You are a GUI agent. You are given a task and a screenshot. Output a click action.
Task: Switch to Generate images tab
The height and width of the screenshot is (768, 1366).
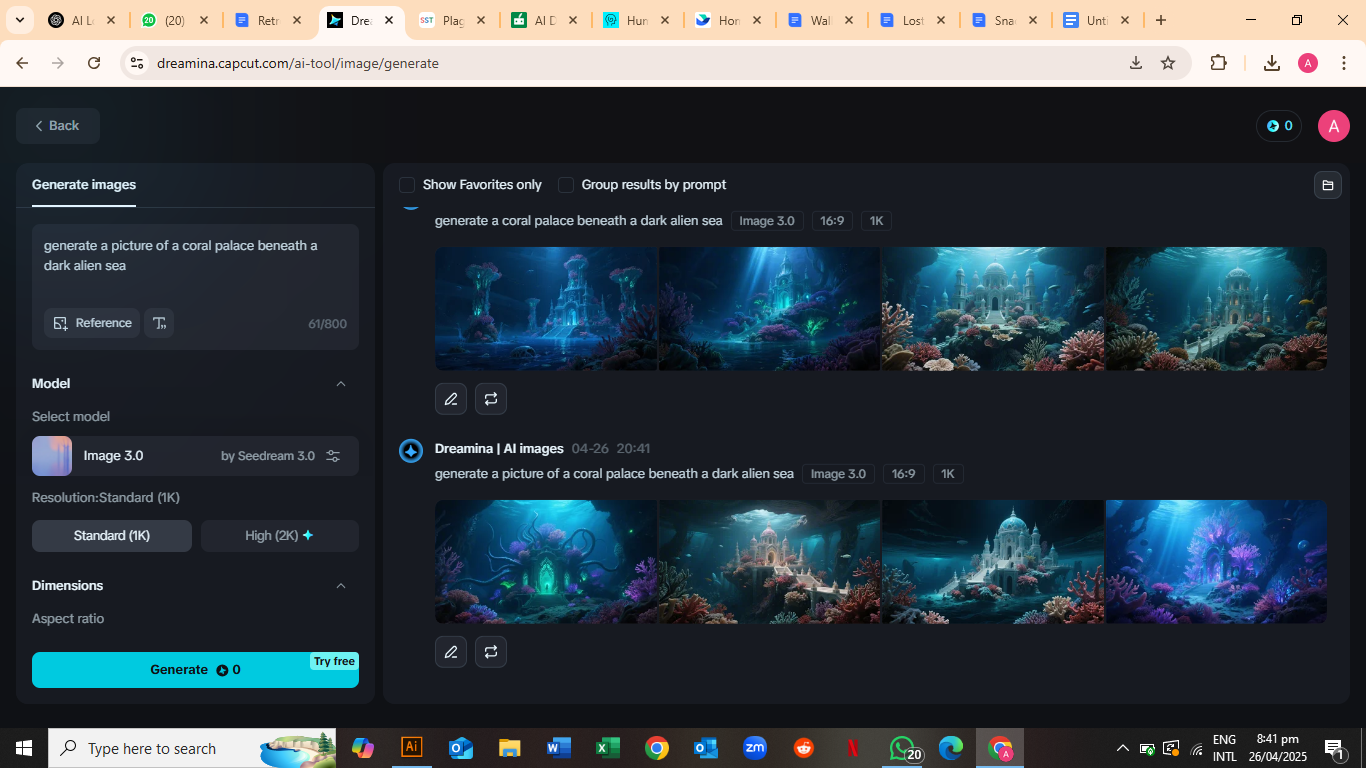pyautogui.click(x=84, y=185)
